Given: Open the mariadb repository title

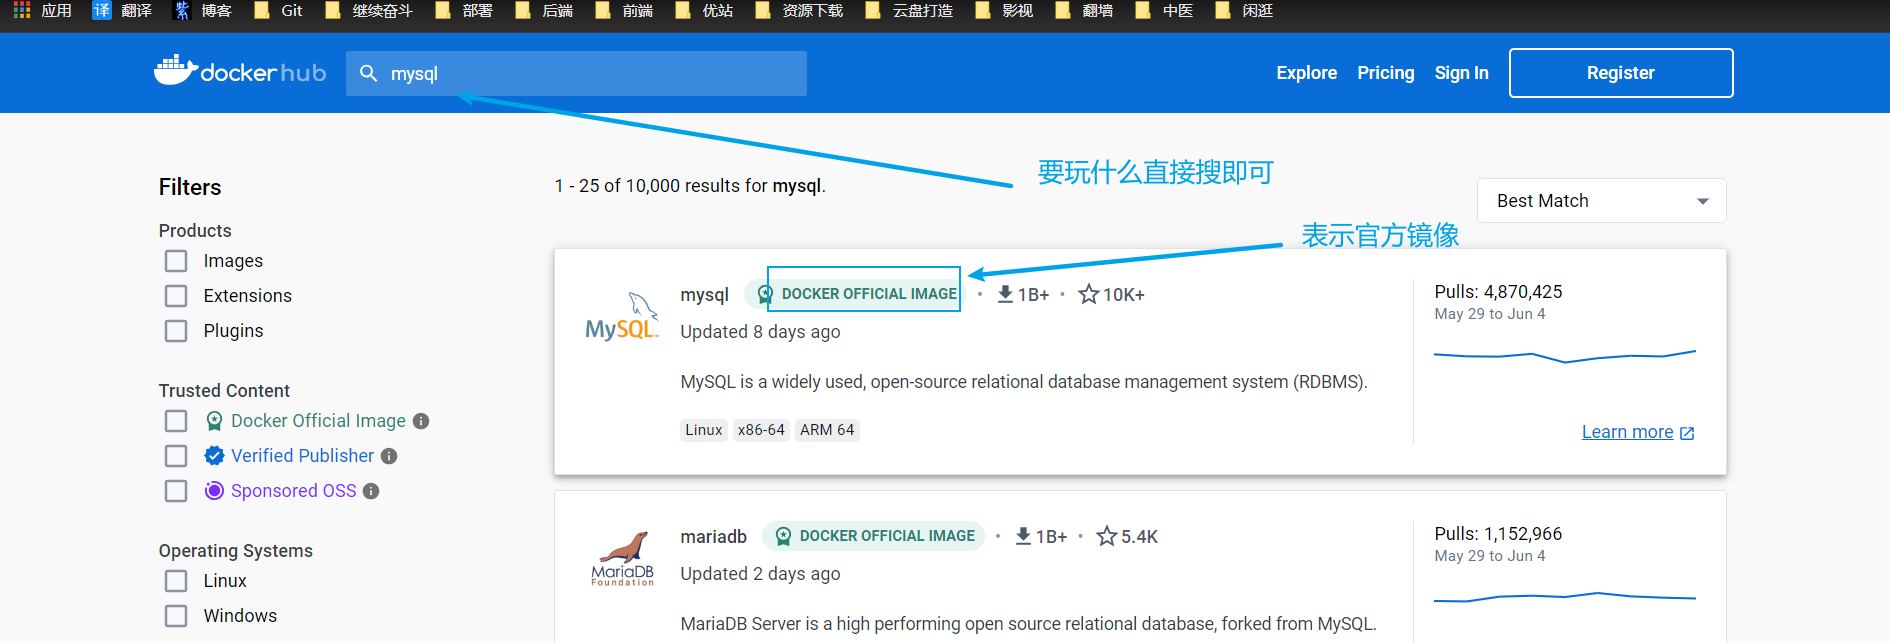Looking at the screenshot, I should click(713, 536).
